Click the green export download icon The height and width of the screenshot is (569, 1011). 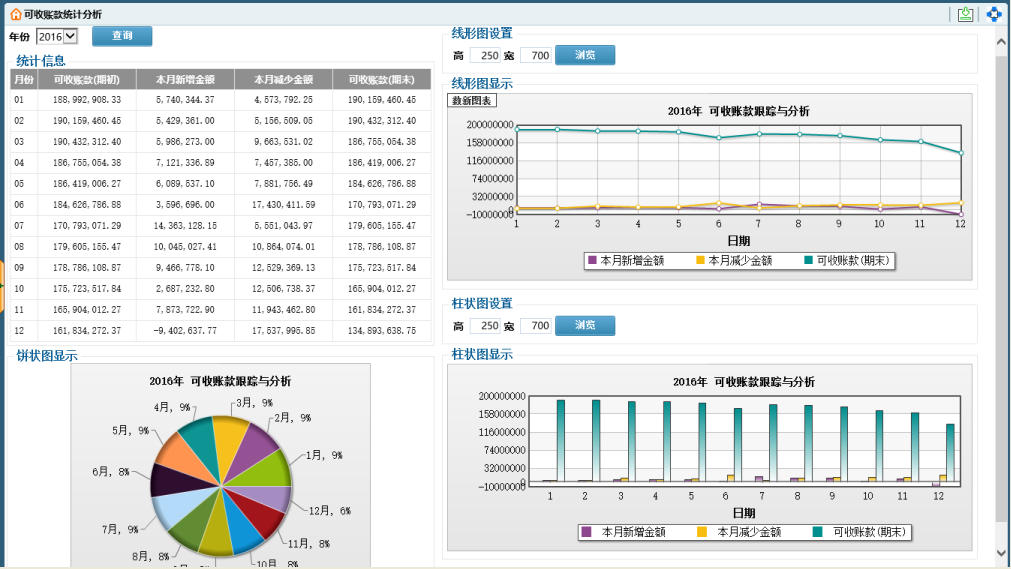(965, 14)
